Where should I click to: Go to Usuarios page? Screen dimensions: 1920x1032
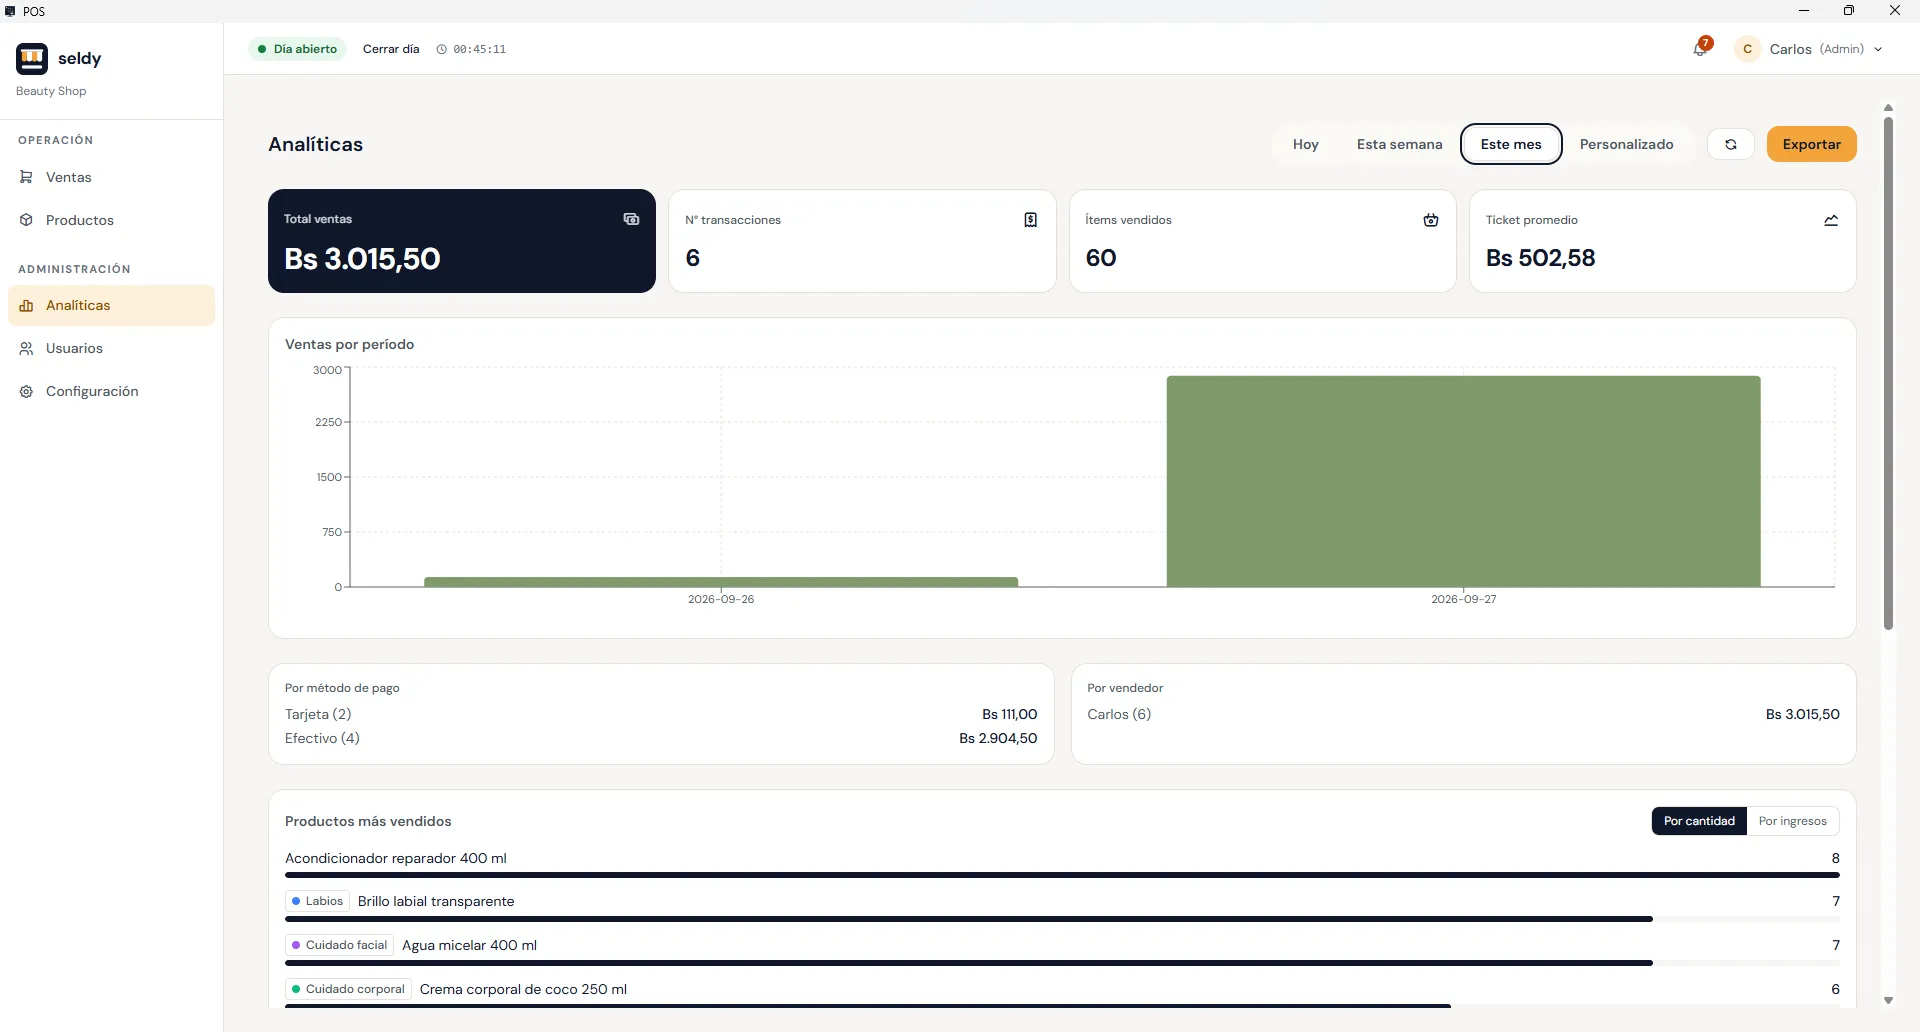(111, 349)
